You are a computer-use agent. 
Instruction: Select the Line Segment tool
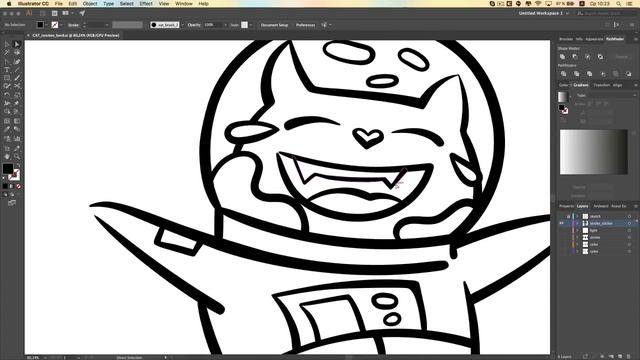tap(17, 70)
